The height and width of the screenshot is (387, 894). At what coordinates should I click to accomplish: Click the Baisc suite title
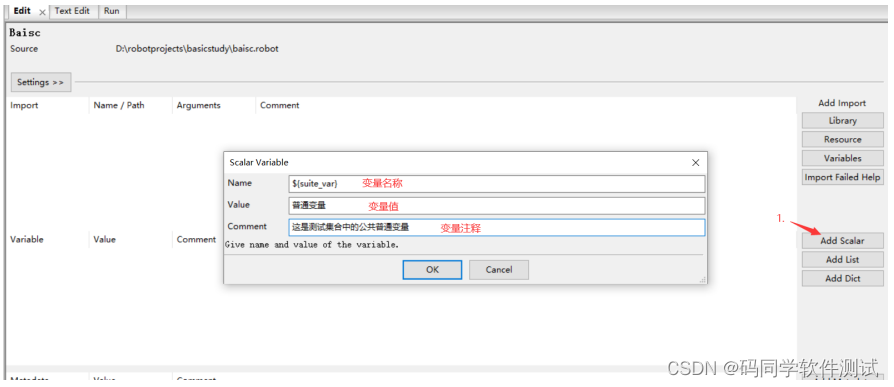(25, 33)
